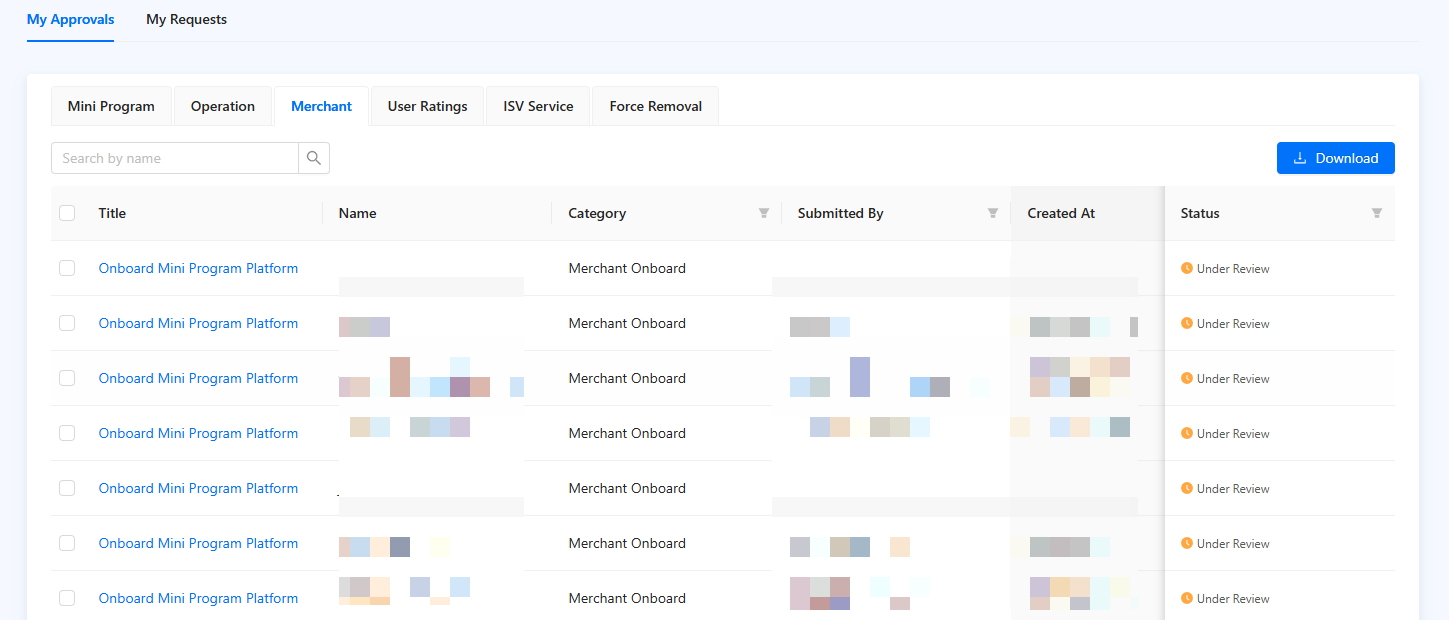Select the User Ratings tab

click(427, 106)
